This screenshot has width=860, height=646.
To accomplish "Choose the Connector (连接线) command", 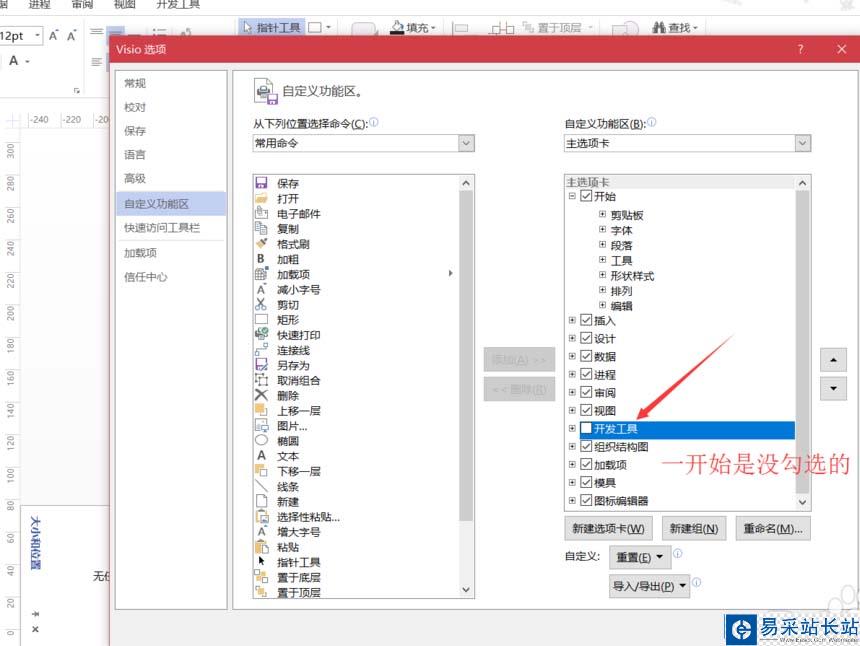I will pos(293,350).
